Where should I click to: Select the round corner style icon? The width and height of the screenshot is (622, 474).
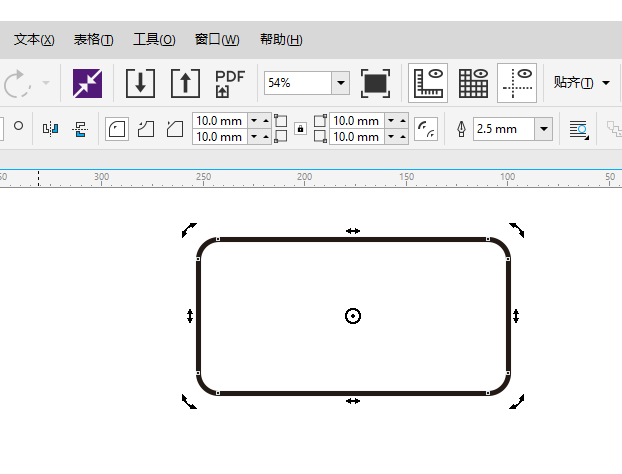coord(117,129)
